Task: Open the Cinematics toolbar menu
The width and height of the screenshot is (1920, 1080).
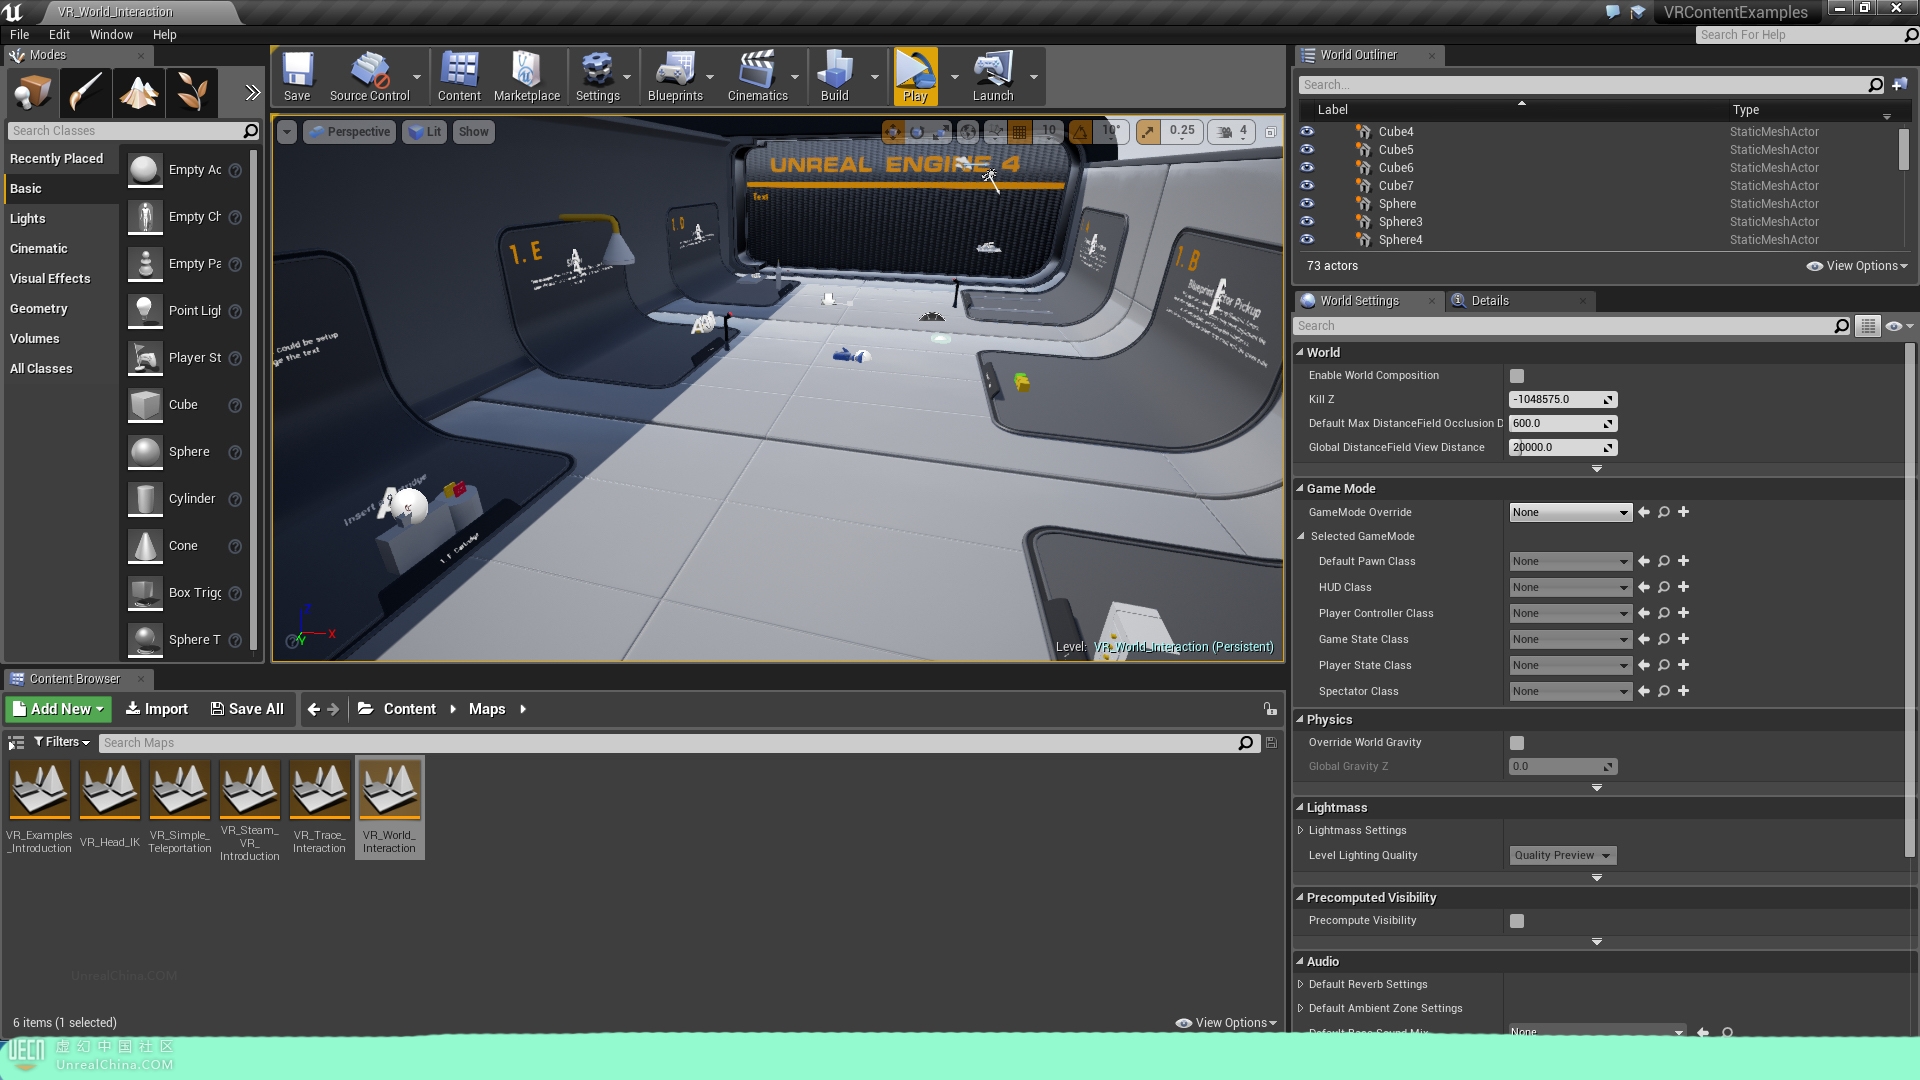Action: [x=757, y=77]
